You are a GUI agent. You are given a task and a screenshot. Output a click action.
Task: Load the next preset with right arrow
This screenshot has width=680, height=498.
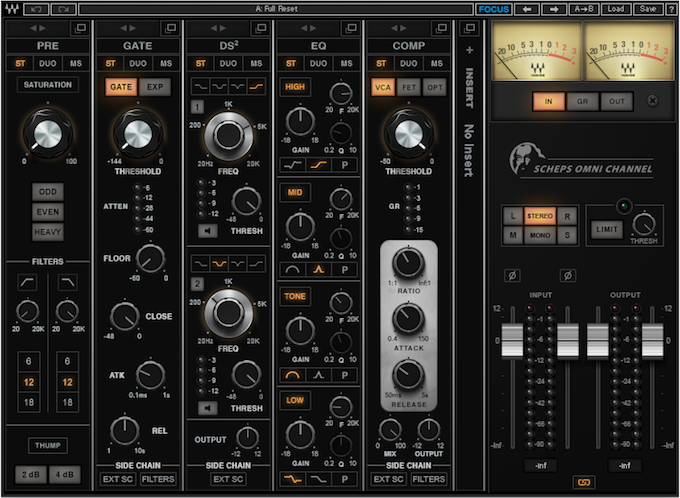point(554,9)
